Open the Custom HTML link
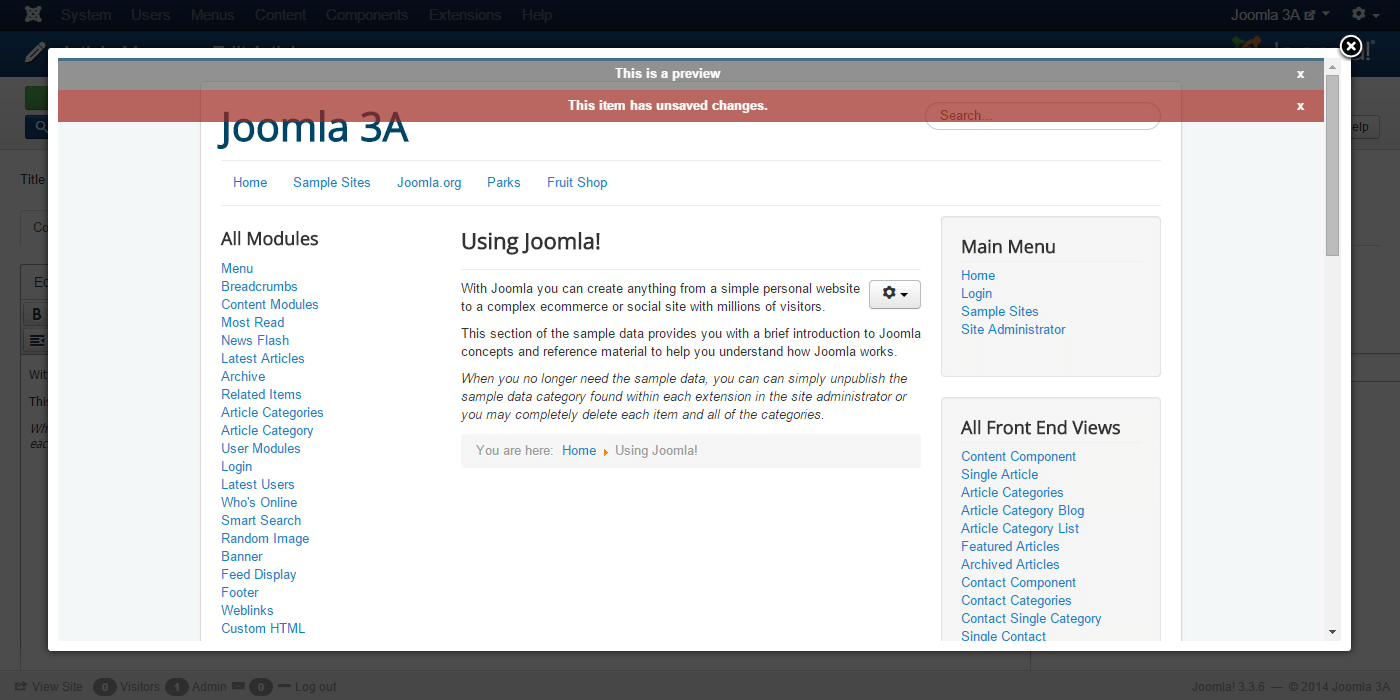Image resolution: width=1400 pixels, height=700 pixels. (263, 629)
